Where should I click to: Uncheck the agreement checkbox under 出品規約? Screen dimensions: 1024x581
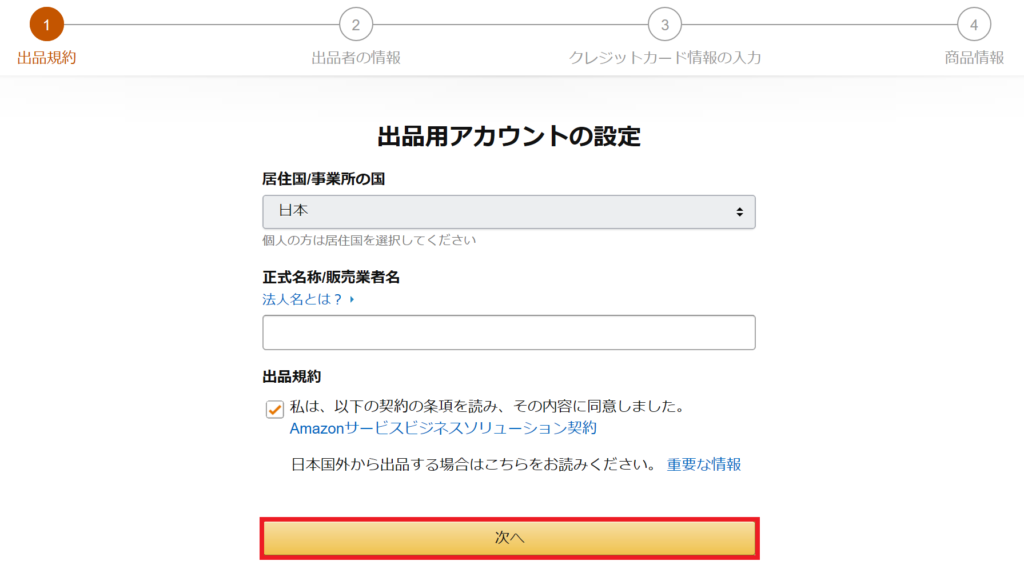[274, 409]
